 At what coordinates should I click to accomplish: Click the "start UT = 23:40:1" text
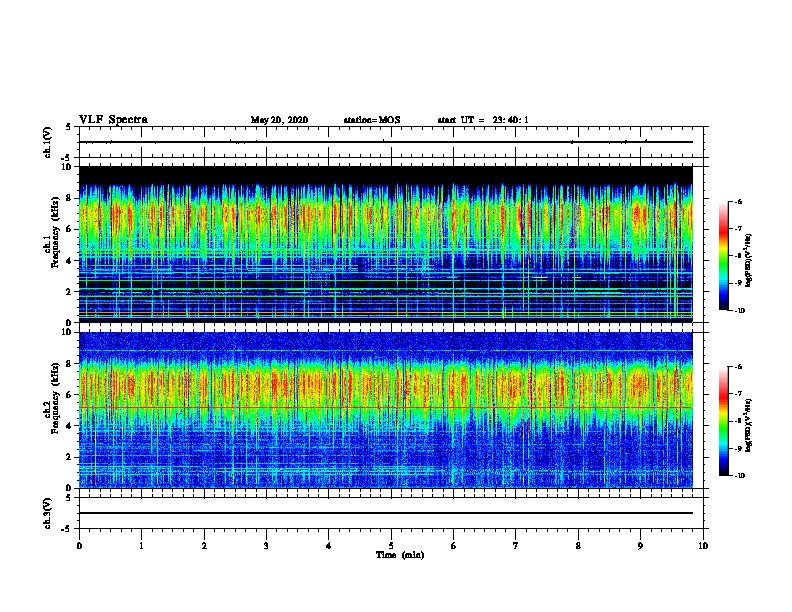[483, 120]
